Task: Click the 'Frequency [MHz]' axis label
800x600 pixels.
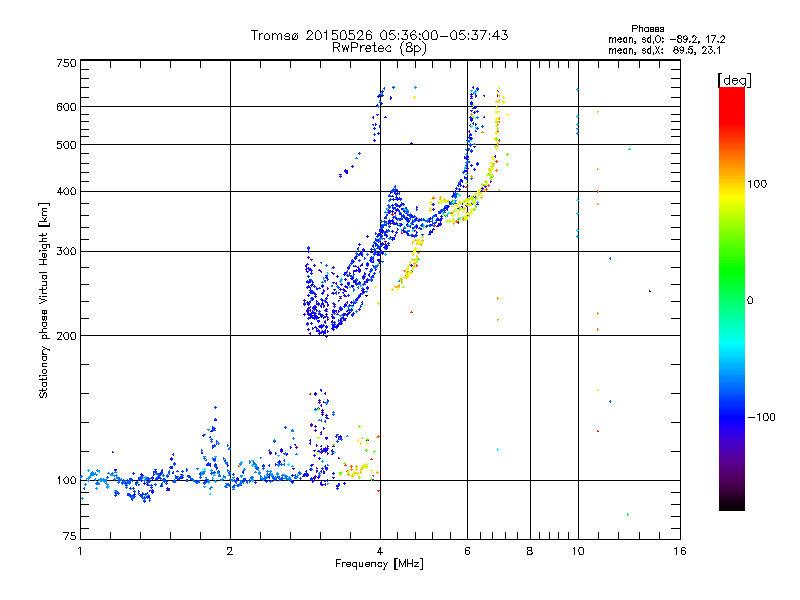Action: (379, 564)
